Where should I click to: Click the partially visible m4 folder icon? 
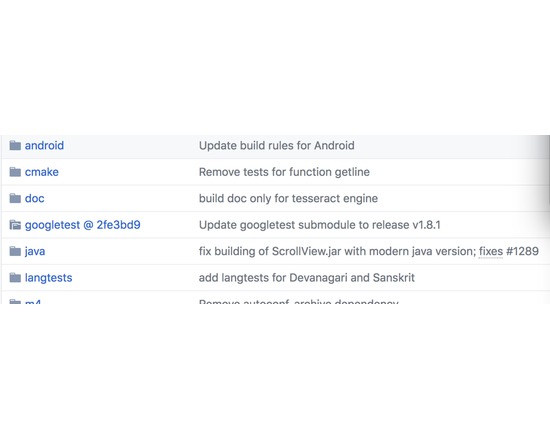[x=15, y=301]
